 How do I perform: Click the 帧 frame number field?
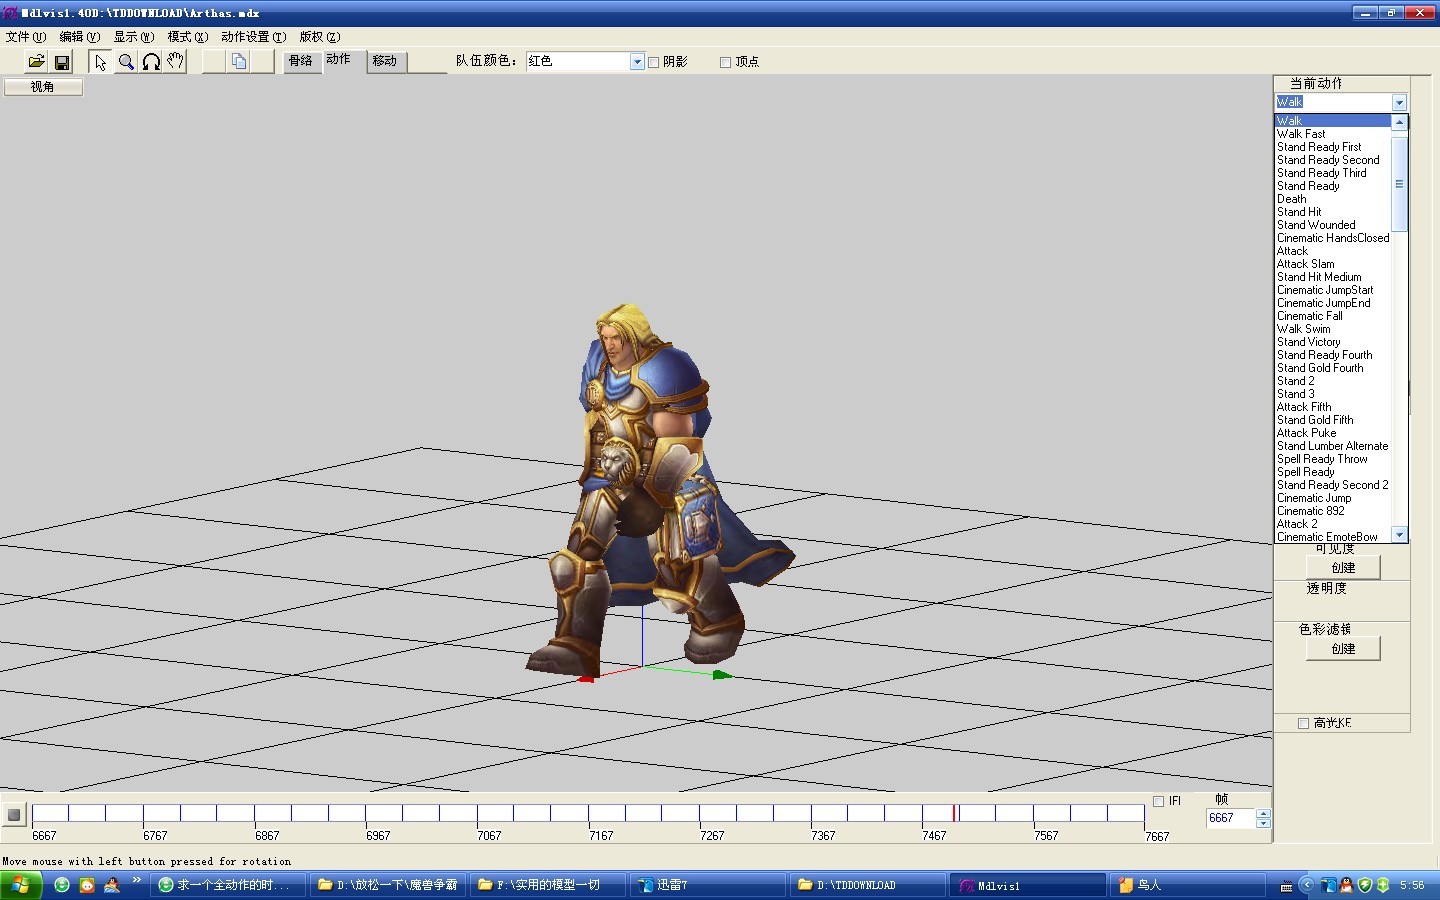[1231, 818]
